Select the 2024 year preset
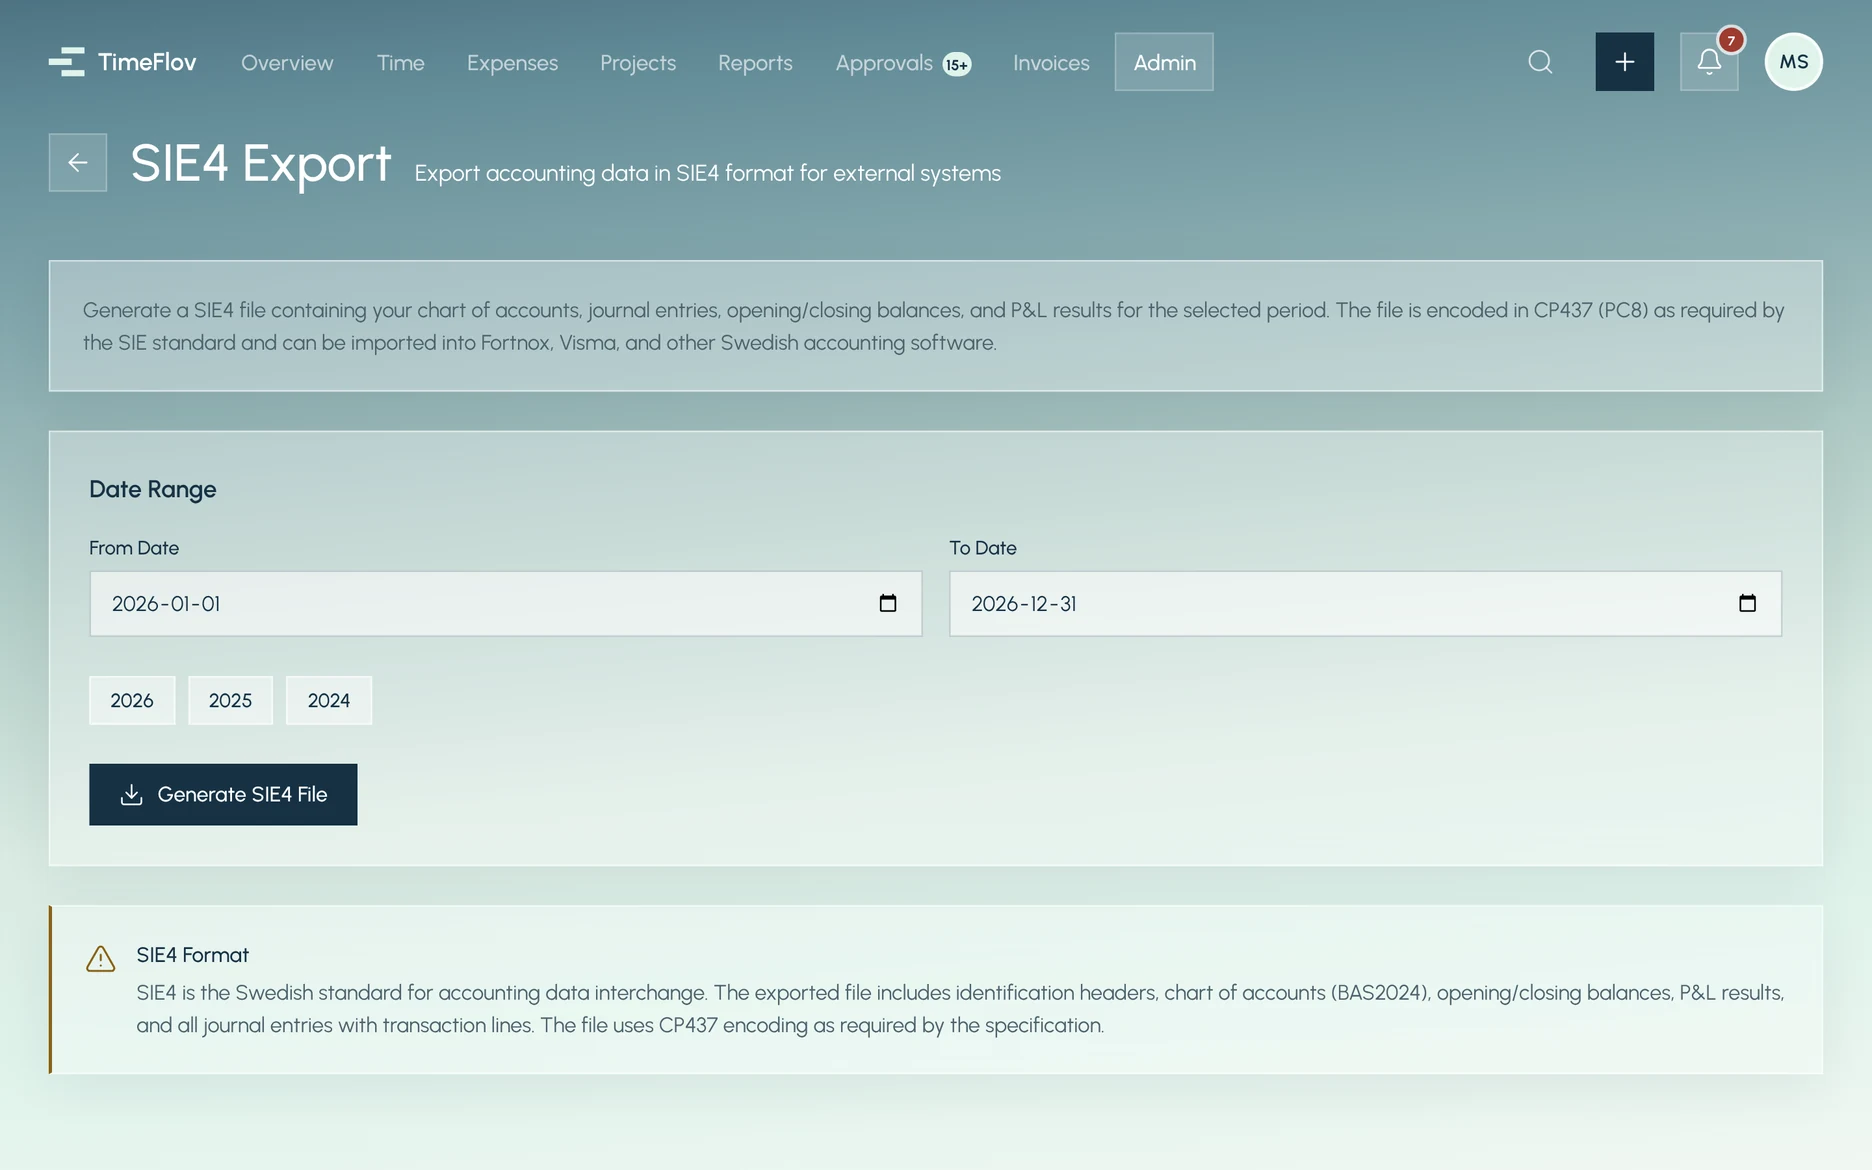Screen dimensions: 1872x1170 (x=329, y=700)
